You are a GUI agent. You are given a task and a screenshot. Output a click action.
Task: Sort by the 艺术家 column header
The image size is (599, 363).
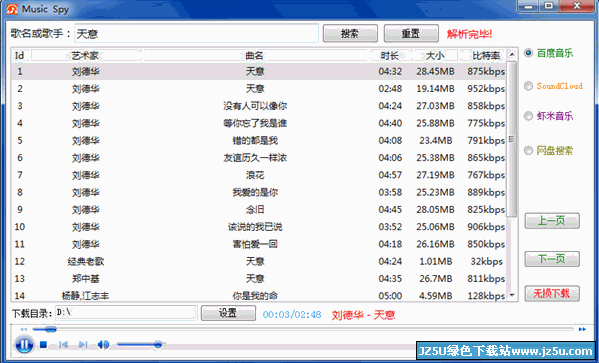(x=86, y=55)
